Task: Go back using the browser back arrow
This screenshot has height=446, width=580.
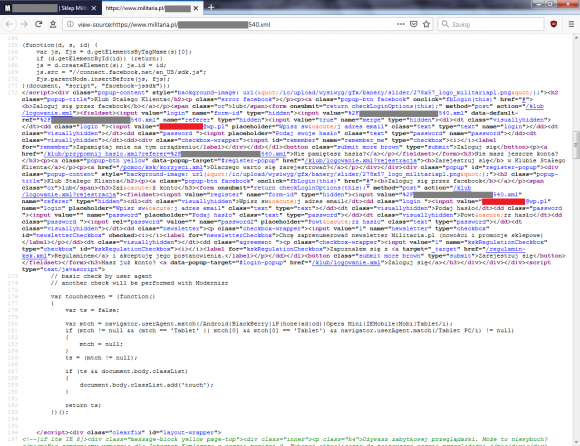Action: click(9, 24)
